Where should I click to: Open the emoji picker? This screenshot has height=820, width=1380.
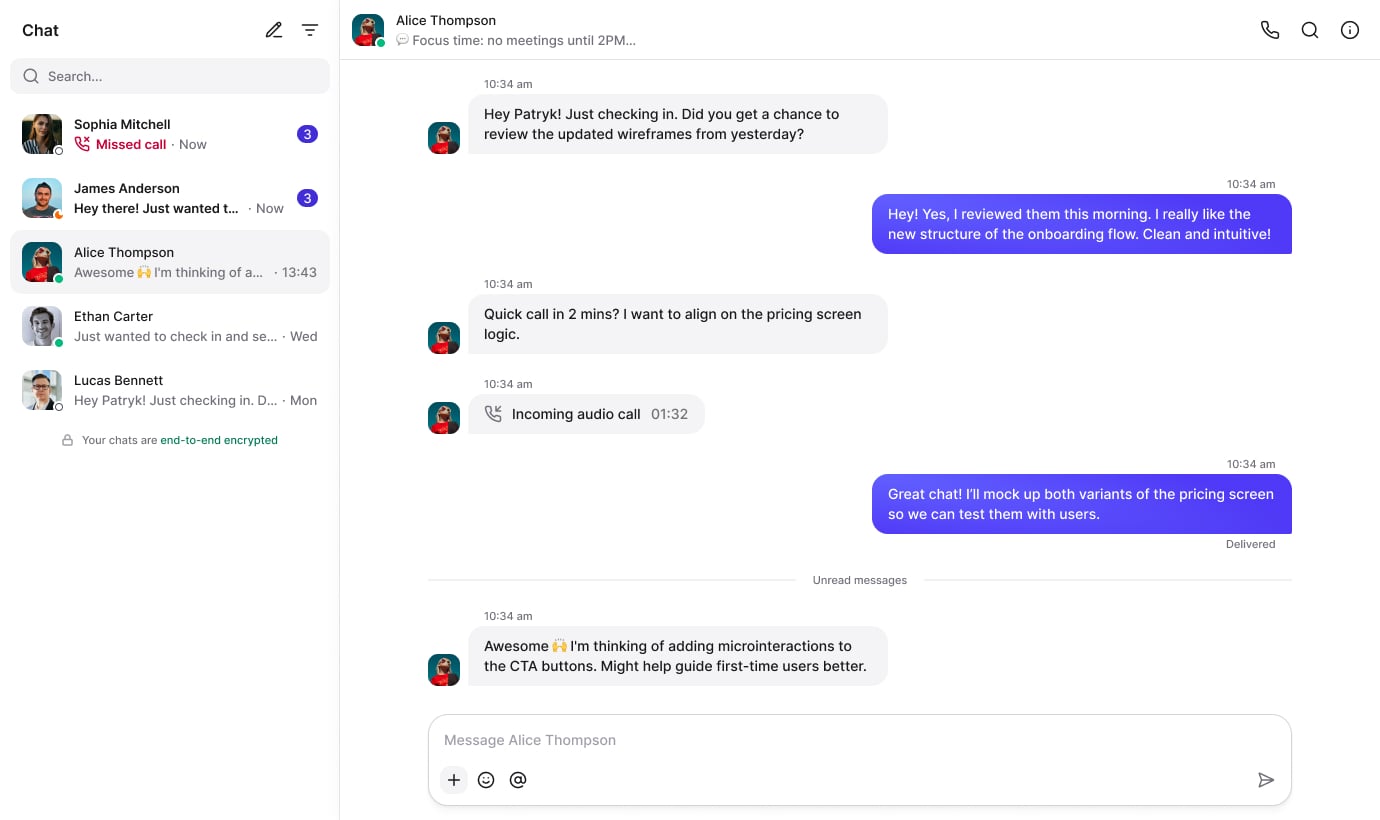[x=486, y=780]
